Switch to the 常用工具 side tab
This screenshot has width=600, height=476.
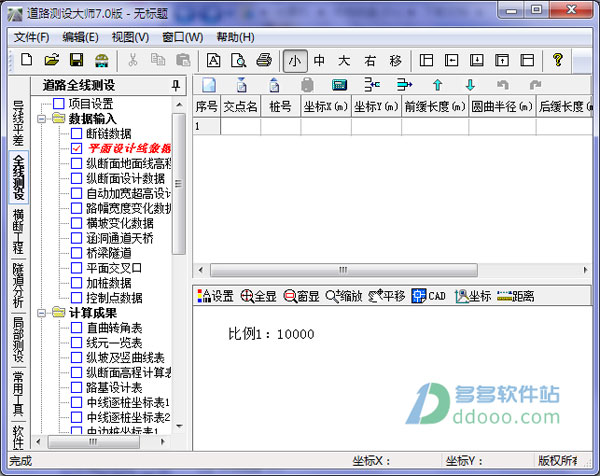18,393
